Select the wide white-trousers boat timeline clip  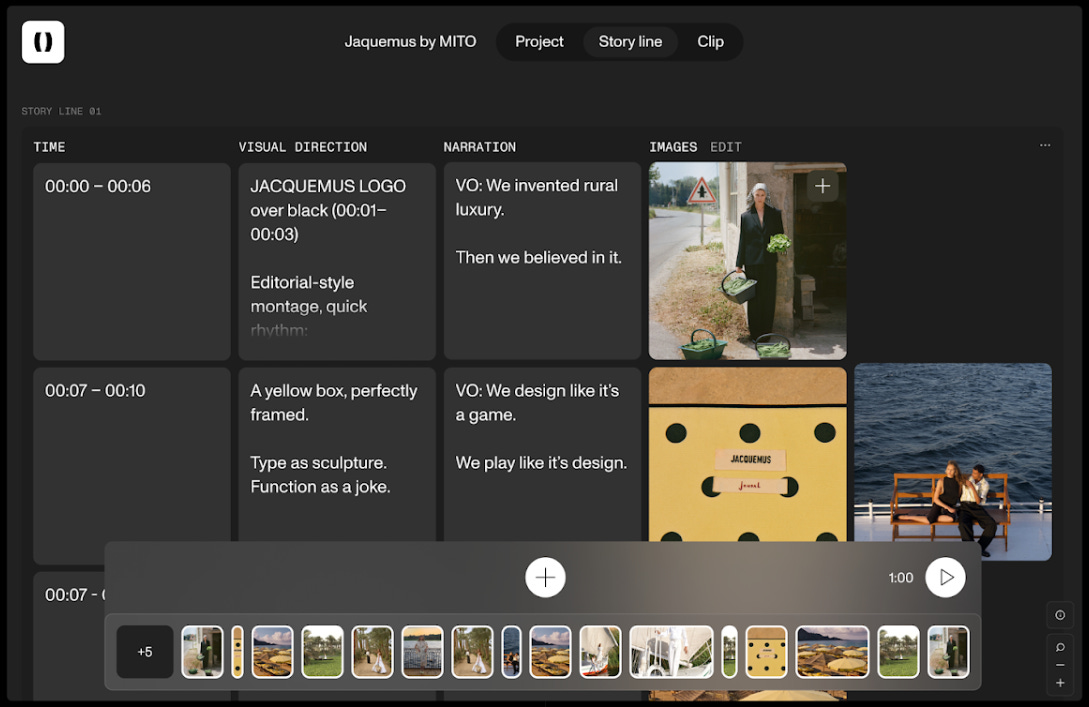pyautogui.click(x=671, y=652)
